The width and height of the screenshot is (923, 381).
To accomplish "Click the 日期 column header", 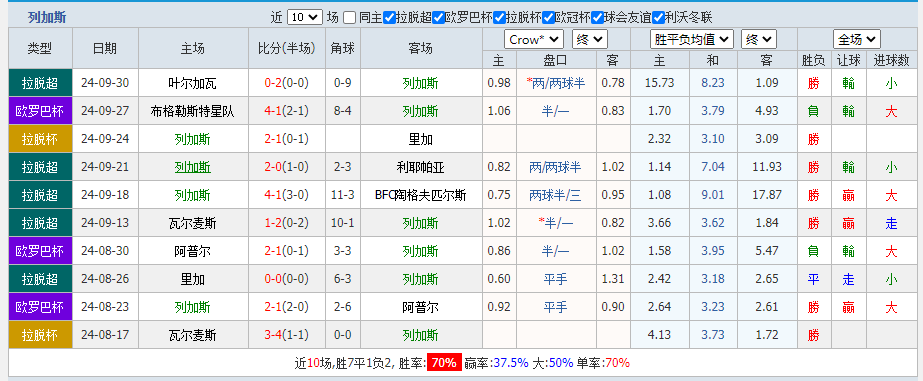I will point(105,49).
